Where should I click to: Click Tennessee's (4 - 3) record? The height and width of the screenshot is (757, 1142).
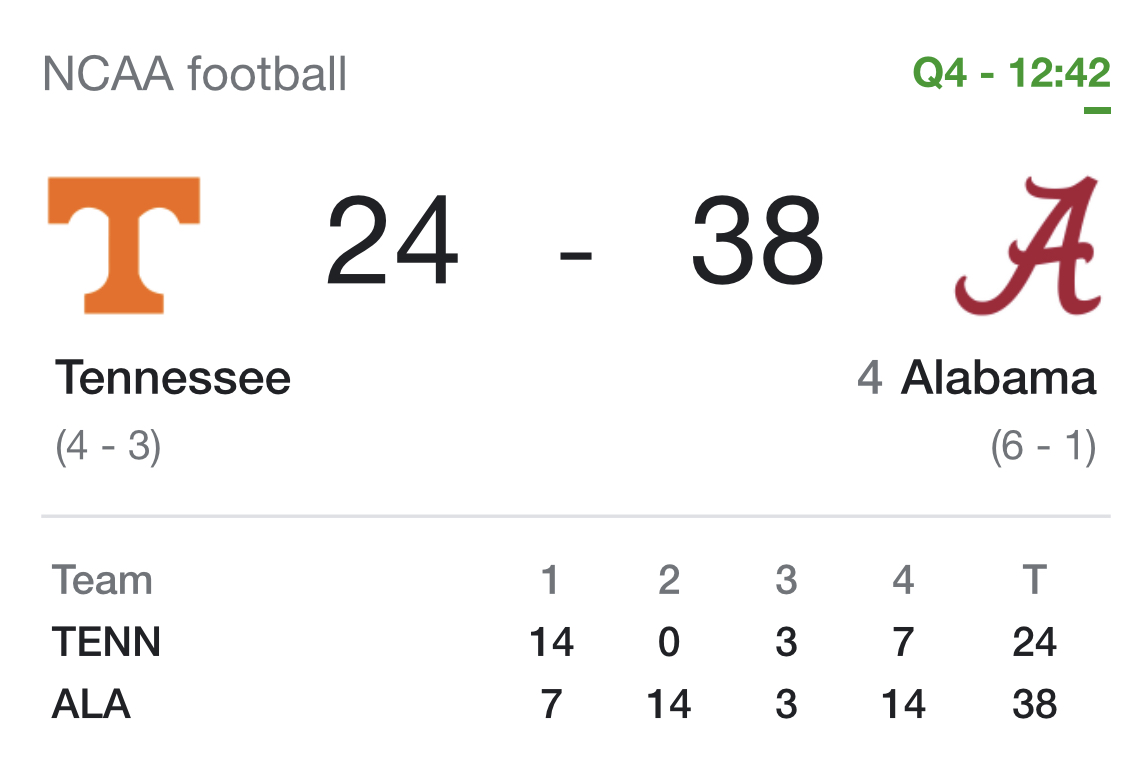108,446
